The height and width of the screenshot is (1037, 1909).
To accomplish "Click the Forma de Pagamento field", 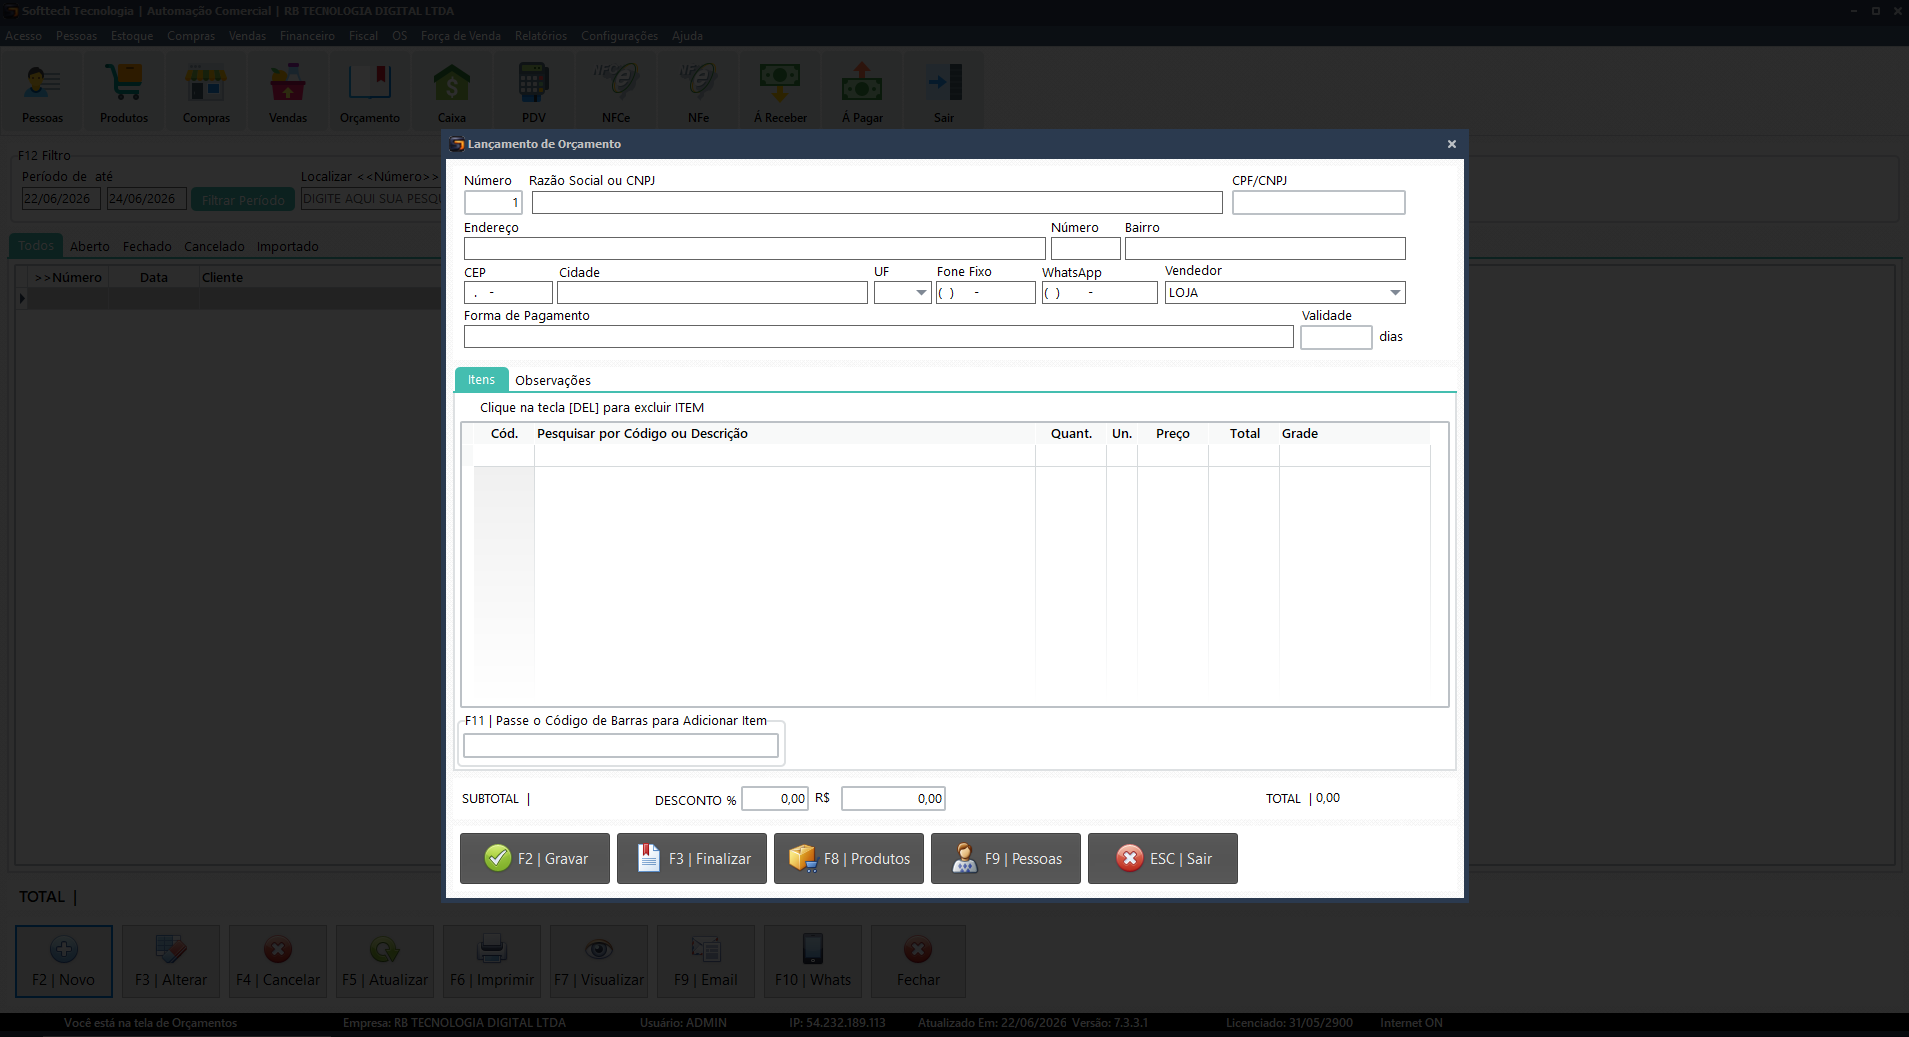I will coord(879,337).
